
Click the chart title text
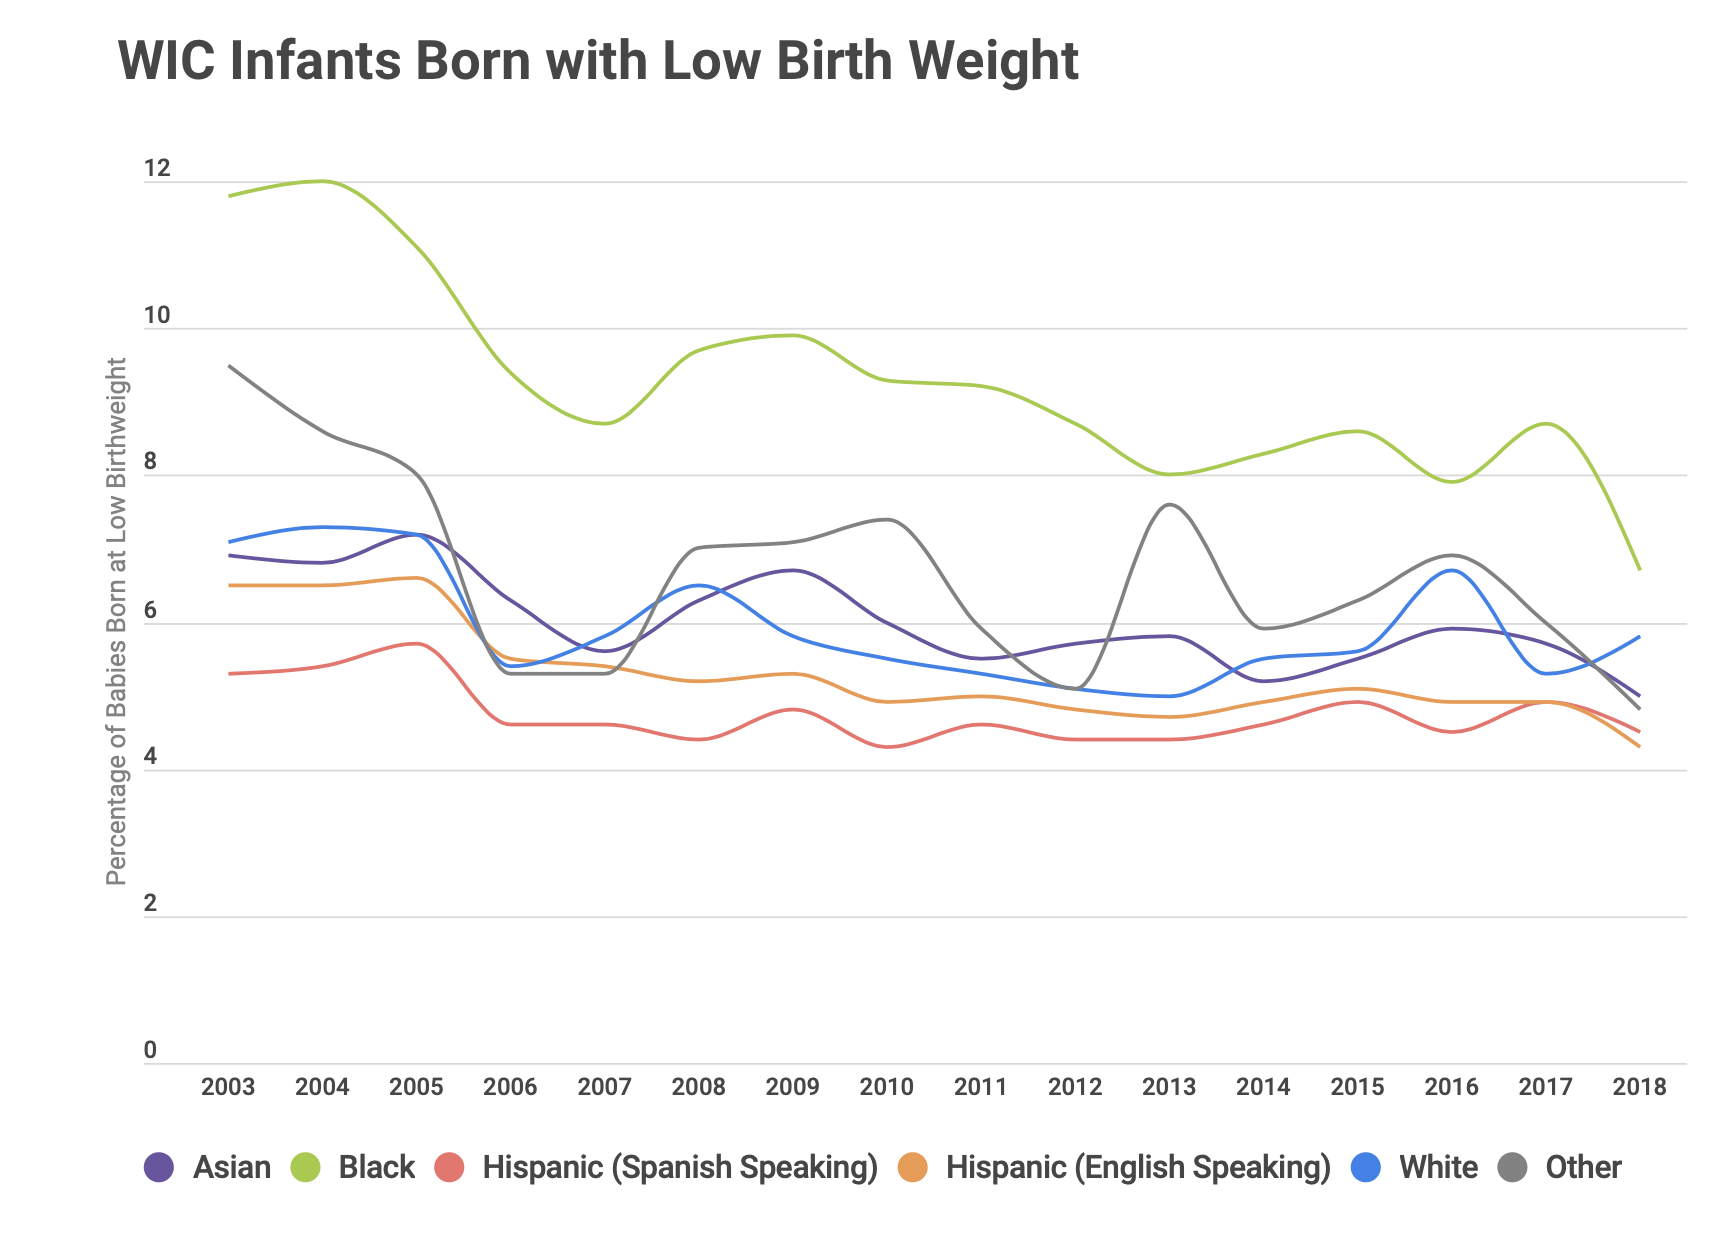tap(598, 61)
